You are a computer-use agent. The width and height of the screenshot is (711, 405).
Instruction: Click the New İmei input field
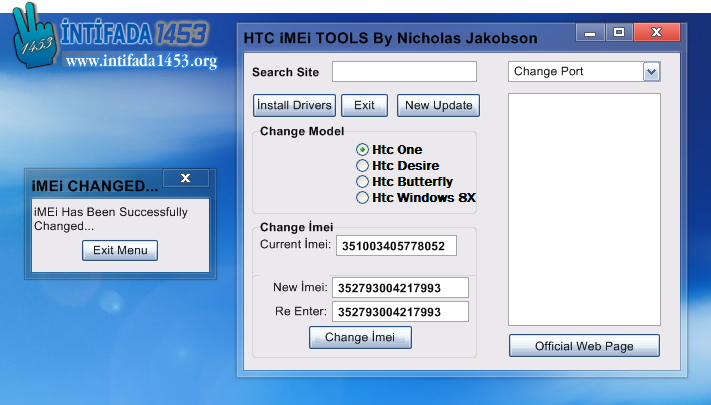pos(400,288)
